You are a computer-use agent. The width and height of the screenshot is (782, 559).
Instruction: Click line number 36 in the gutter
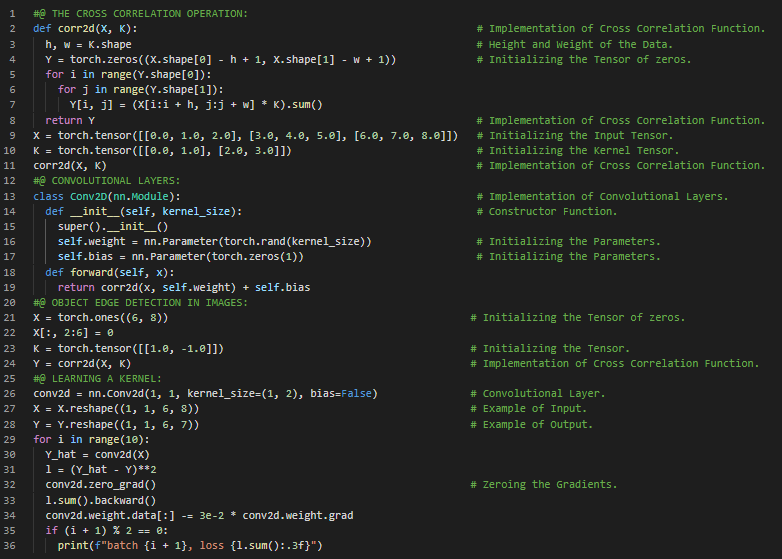(13, 546)
